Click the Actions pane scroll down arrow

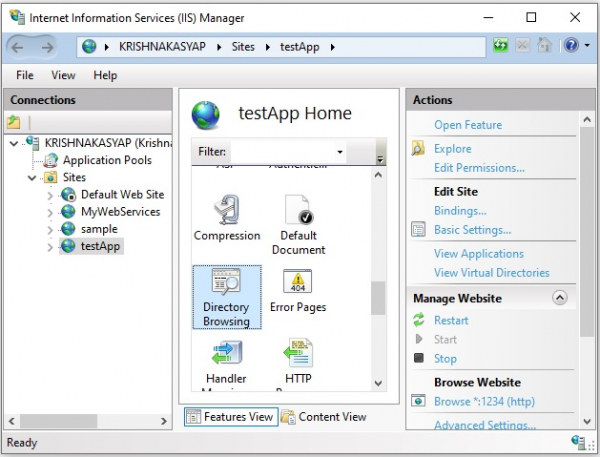(x=587, y=421)
